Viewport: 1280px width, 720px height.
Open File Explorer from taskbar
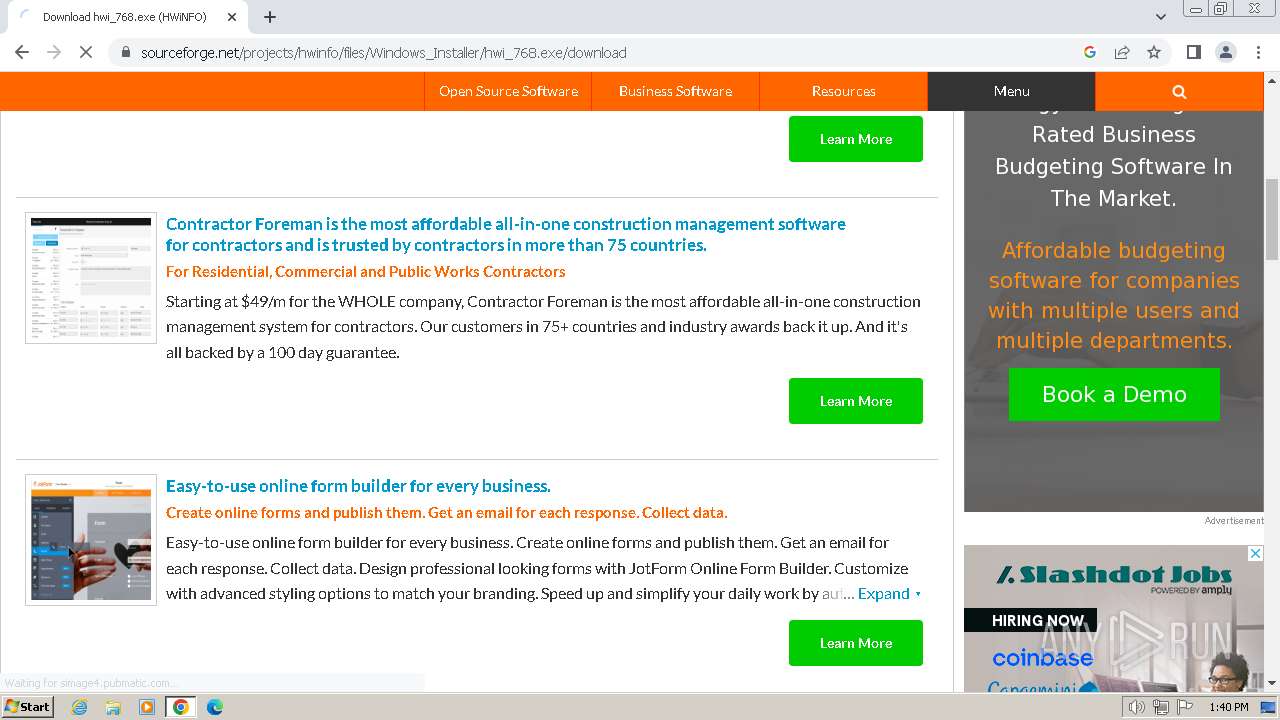point(113,707)
